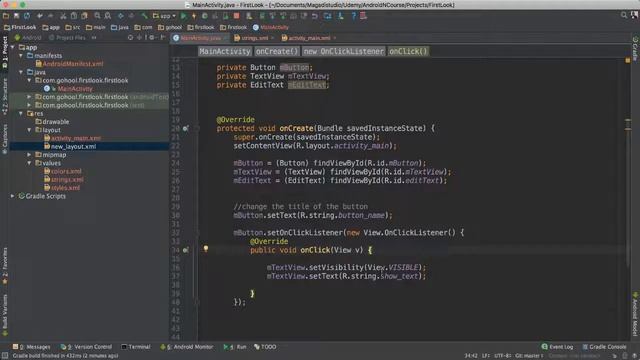The width and height of the screenshot is (640, 360).
Task: Click the Open folder toolbar icon
Action: coord(6,16)
